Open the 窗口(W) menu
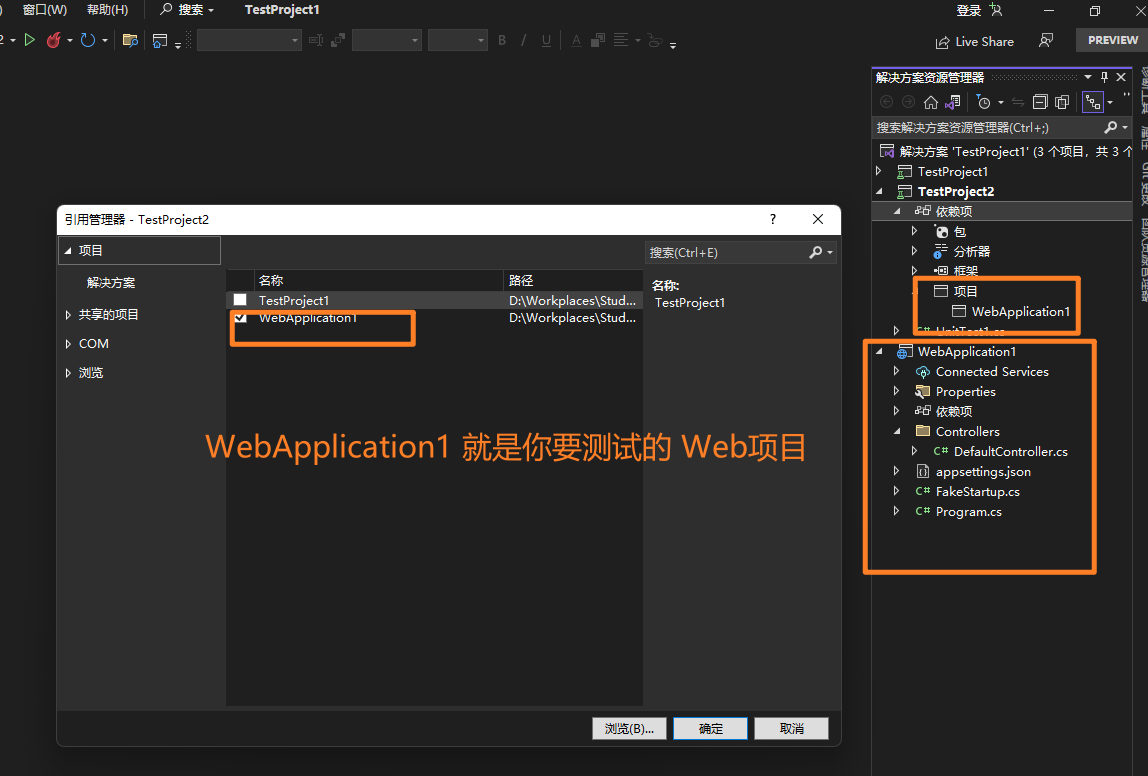 point(45,10)
